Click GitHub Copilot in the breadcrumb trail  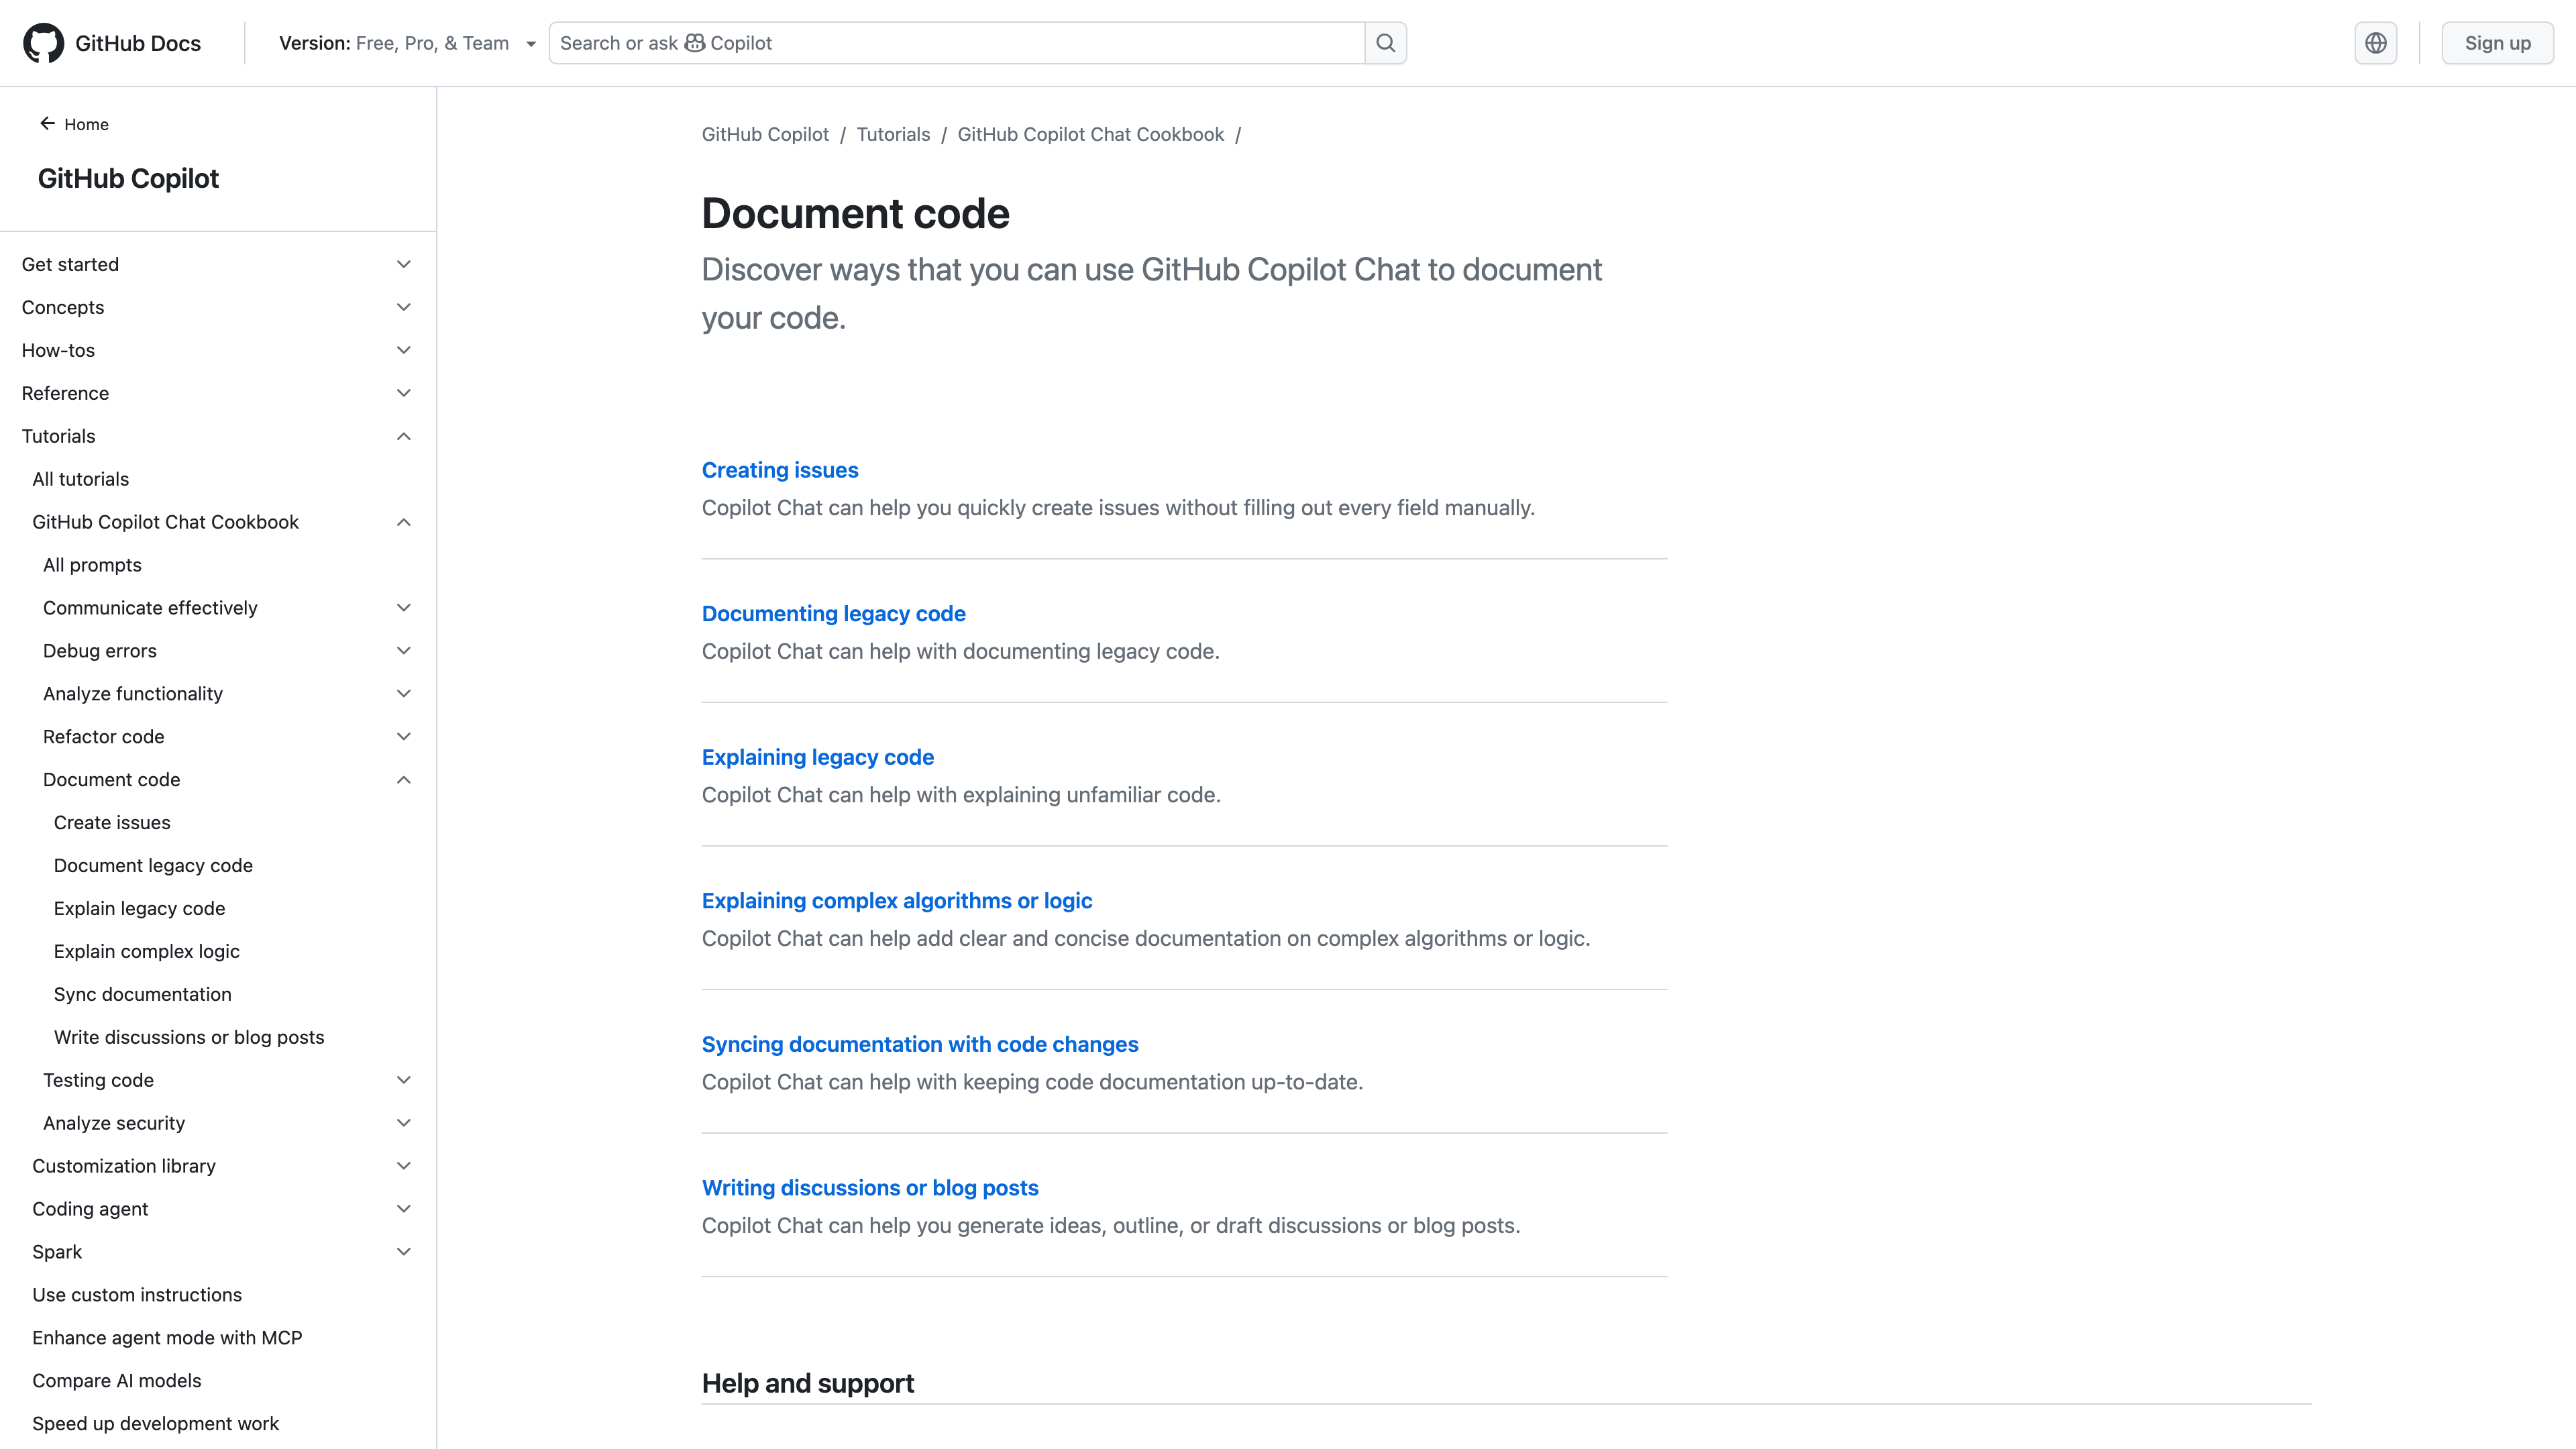tap(764, 134)
